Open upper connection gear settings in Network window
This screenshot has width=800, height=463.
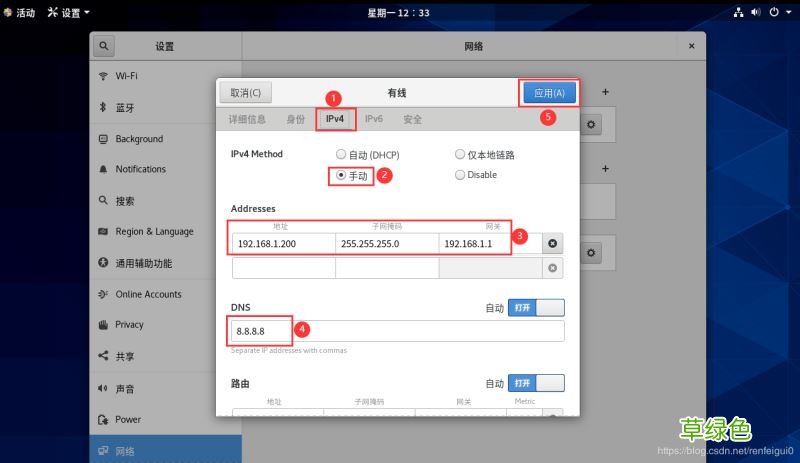[591, 125]
